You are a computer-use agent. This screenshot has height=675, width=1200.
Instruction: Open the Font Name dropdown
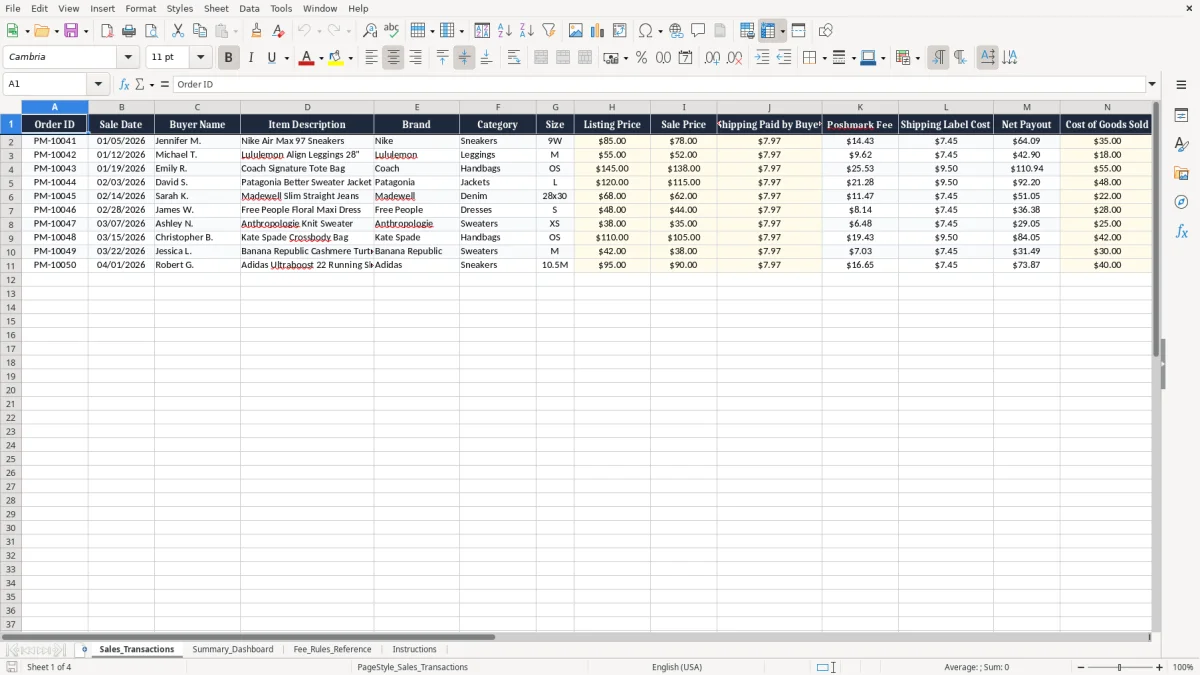point(129,57)
